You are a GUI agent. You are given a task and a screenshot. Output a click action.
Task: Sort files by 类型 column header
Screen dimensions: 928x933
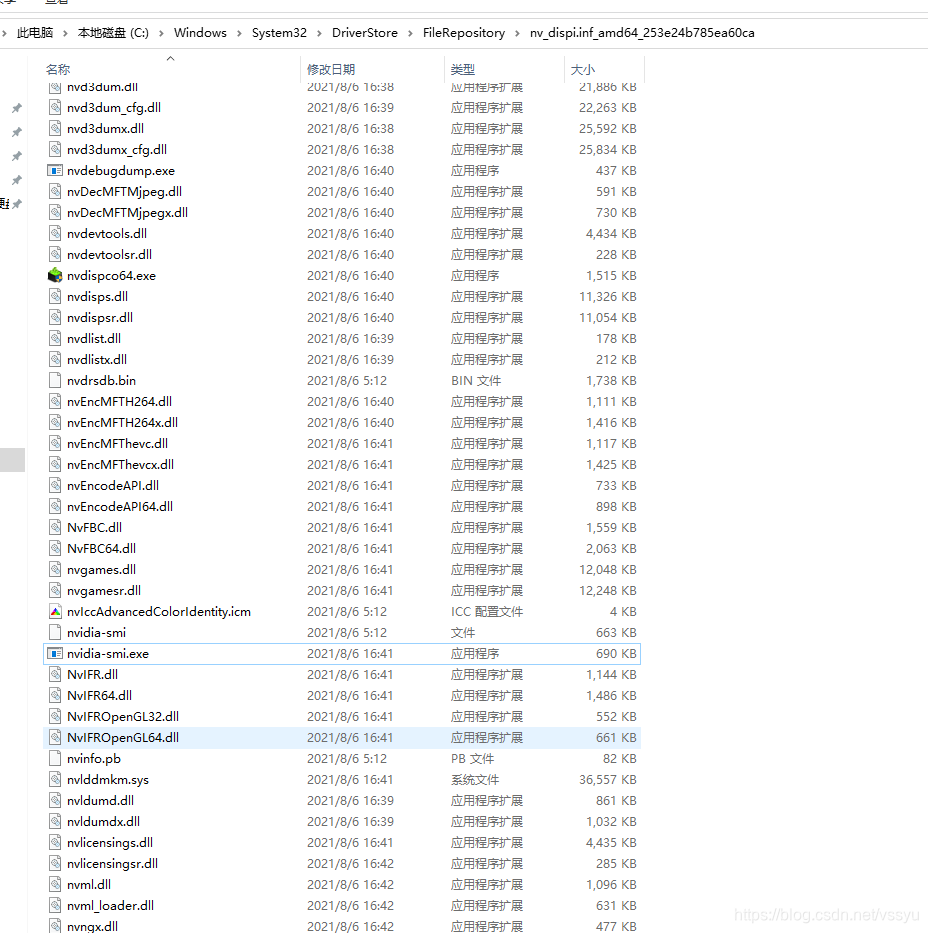pos(463,70)
